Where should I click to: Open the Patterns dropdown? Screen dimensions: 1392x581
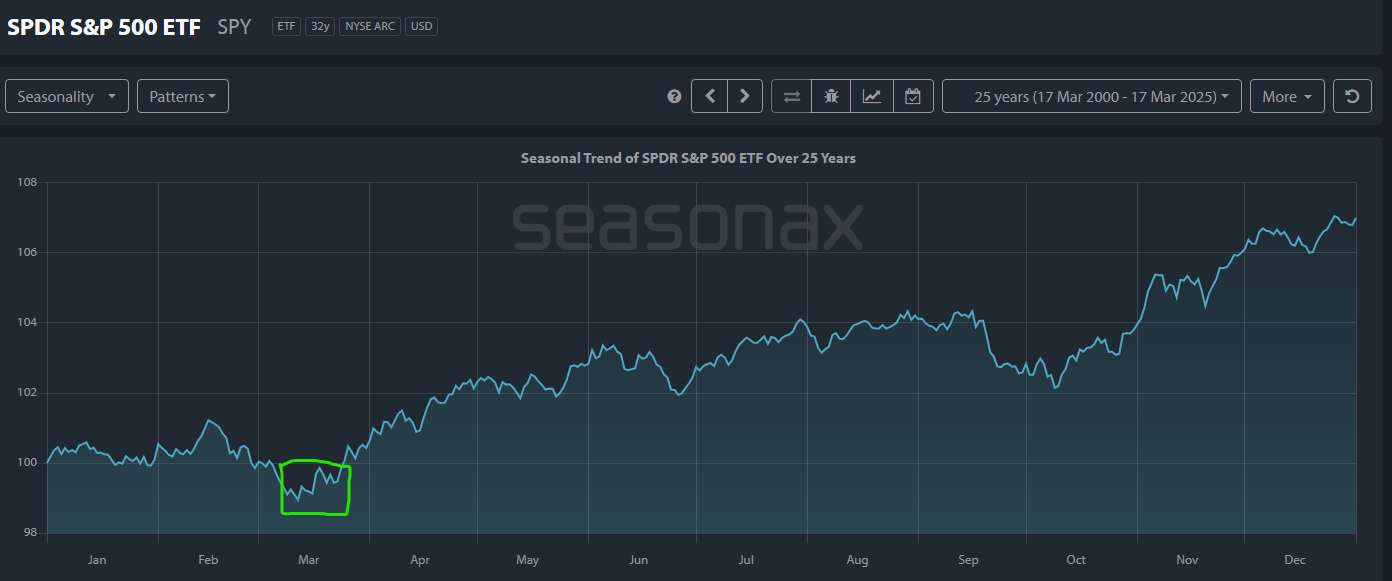tap(183, 96)
